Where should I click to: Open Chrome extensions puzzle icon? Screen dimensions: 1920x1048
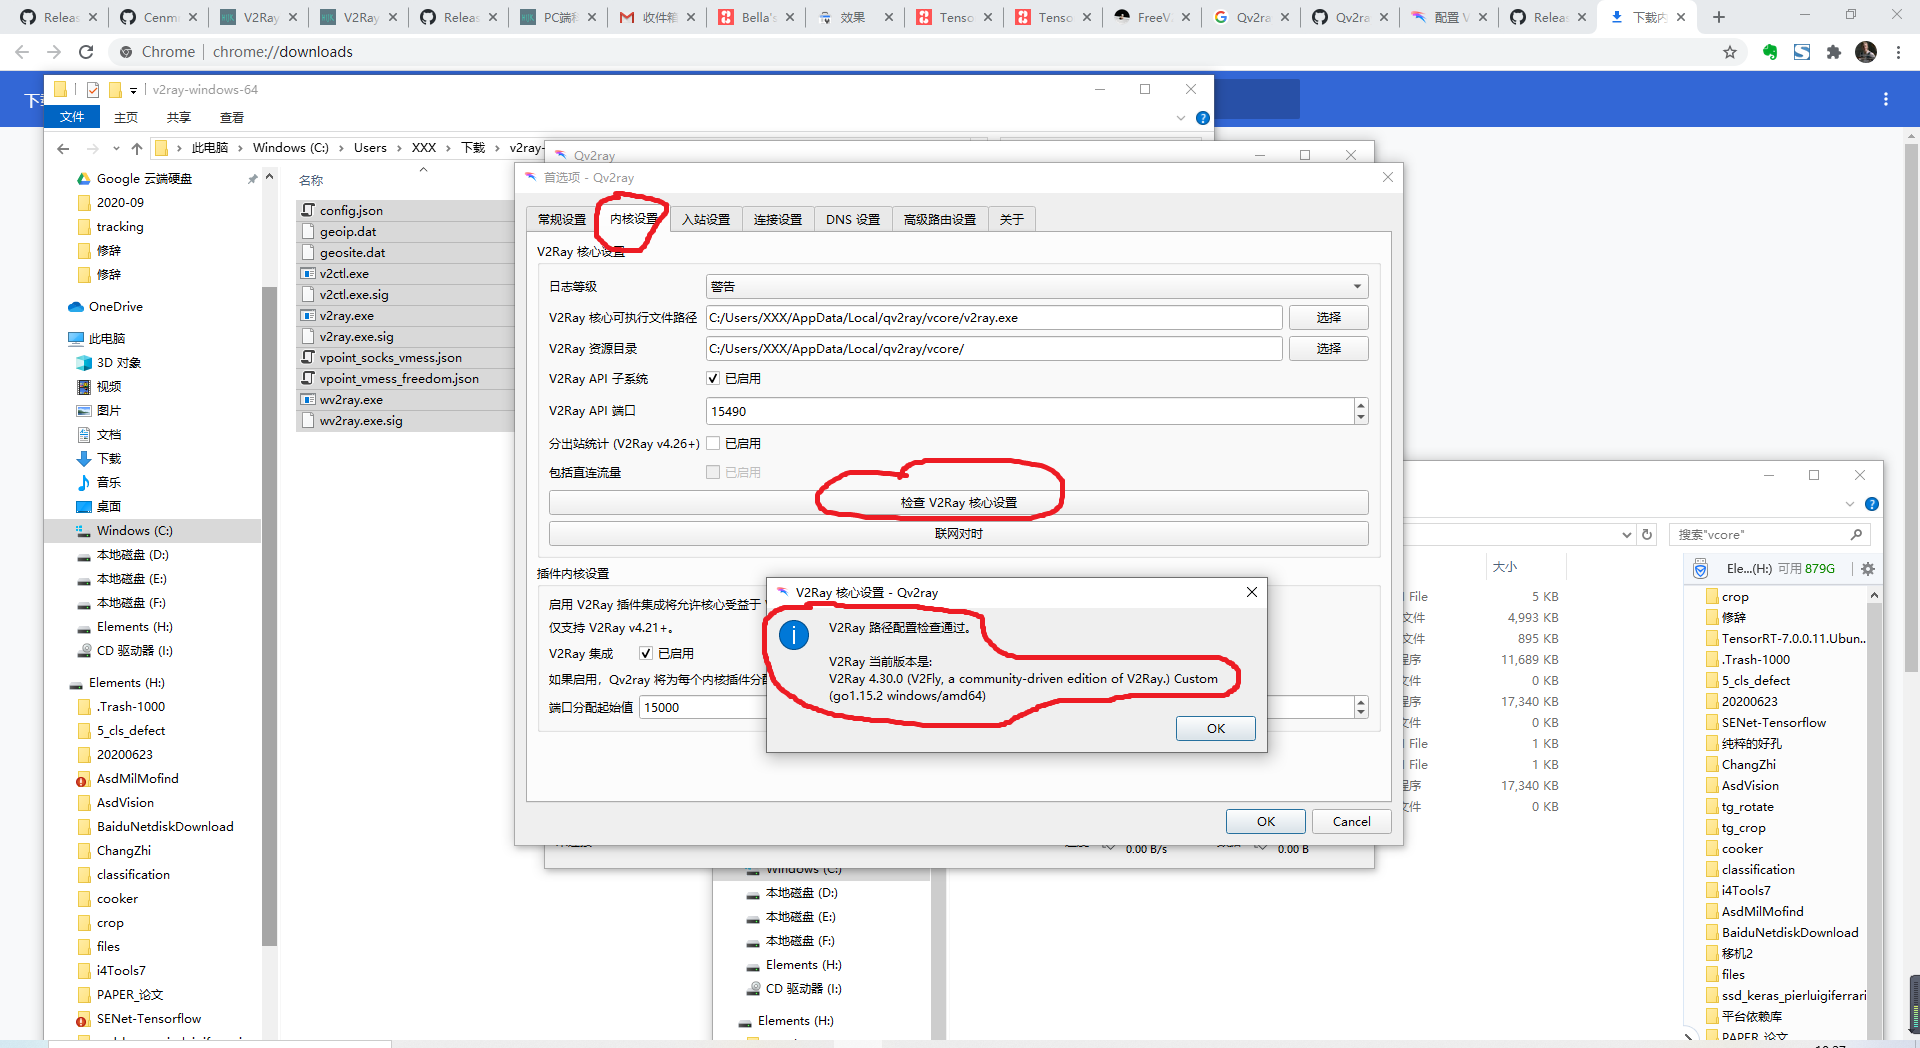tap(1834, 52)
